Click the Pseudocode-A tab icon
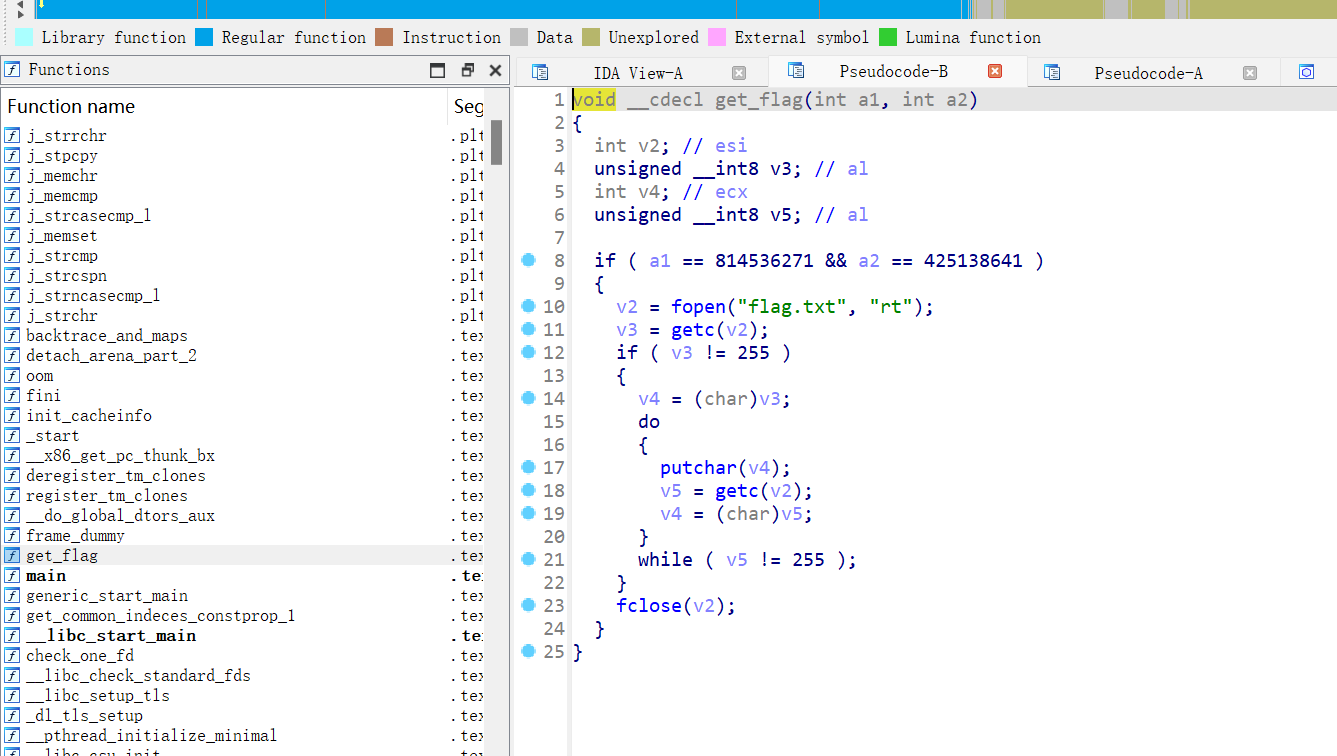 click(1052, 73)
